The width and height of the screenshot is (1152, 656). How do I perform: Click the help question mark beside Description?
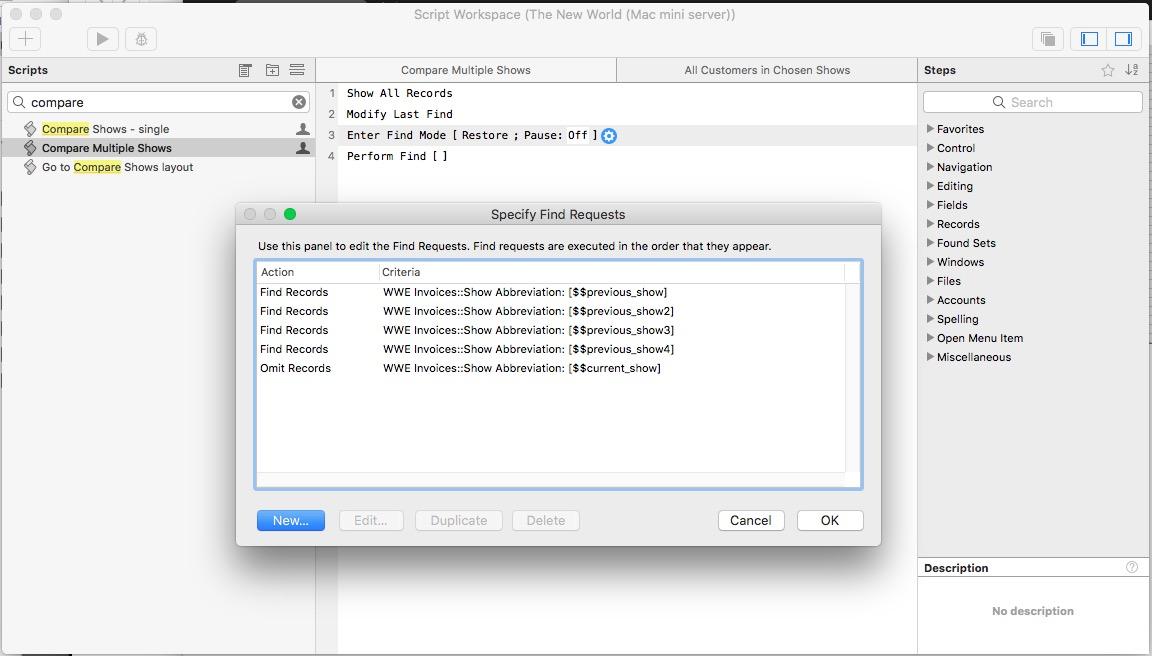point(1132,567)
